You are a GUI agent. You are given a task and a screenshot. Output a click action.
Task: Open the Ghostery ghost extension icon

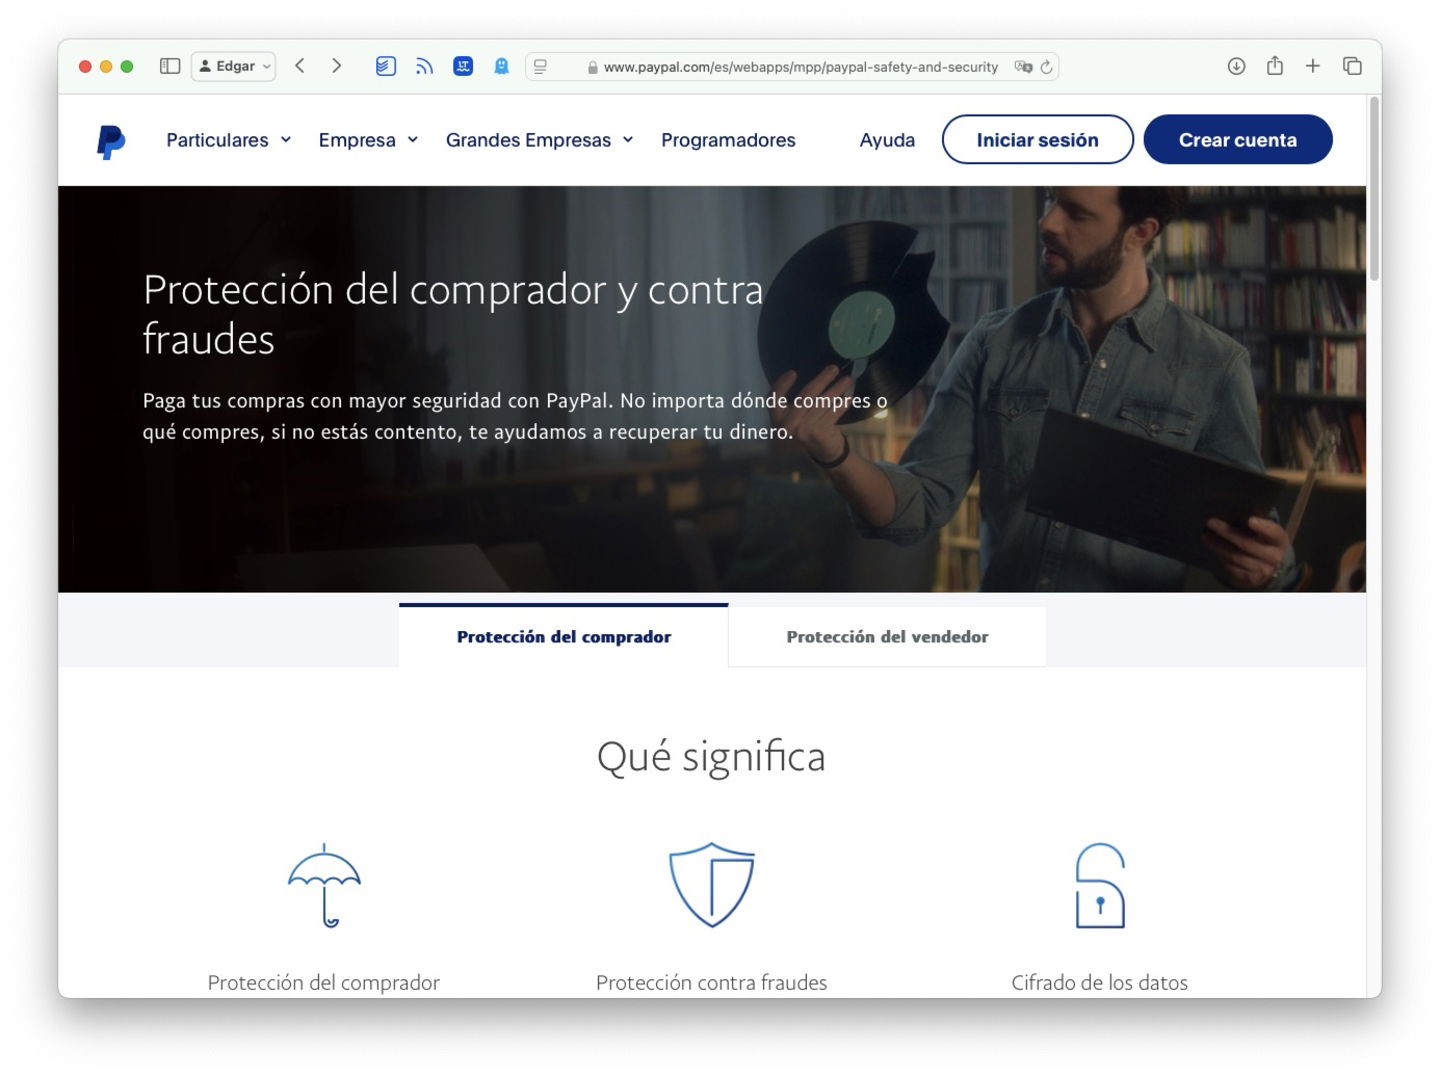501,66
